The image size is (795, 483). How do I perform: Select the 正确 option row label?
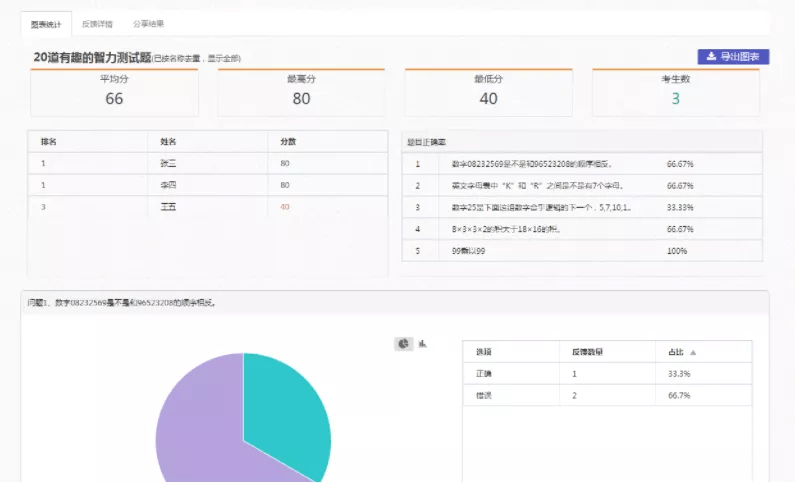coord(484,374)
